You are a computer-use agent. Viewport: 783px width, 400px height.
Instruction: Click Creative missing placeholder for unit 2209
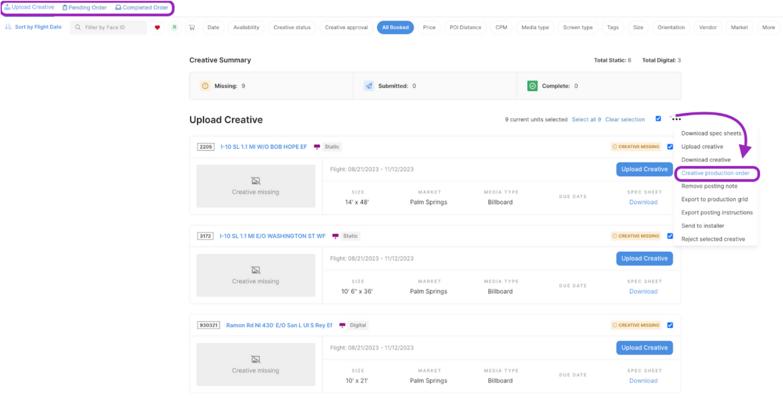coord(256,186)
